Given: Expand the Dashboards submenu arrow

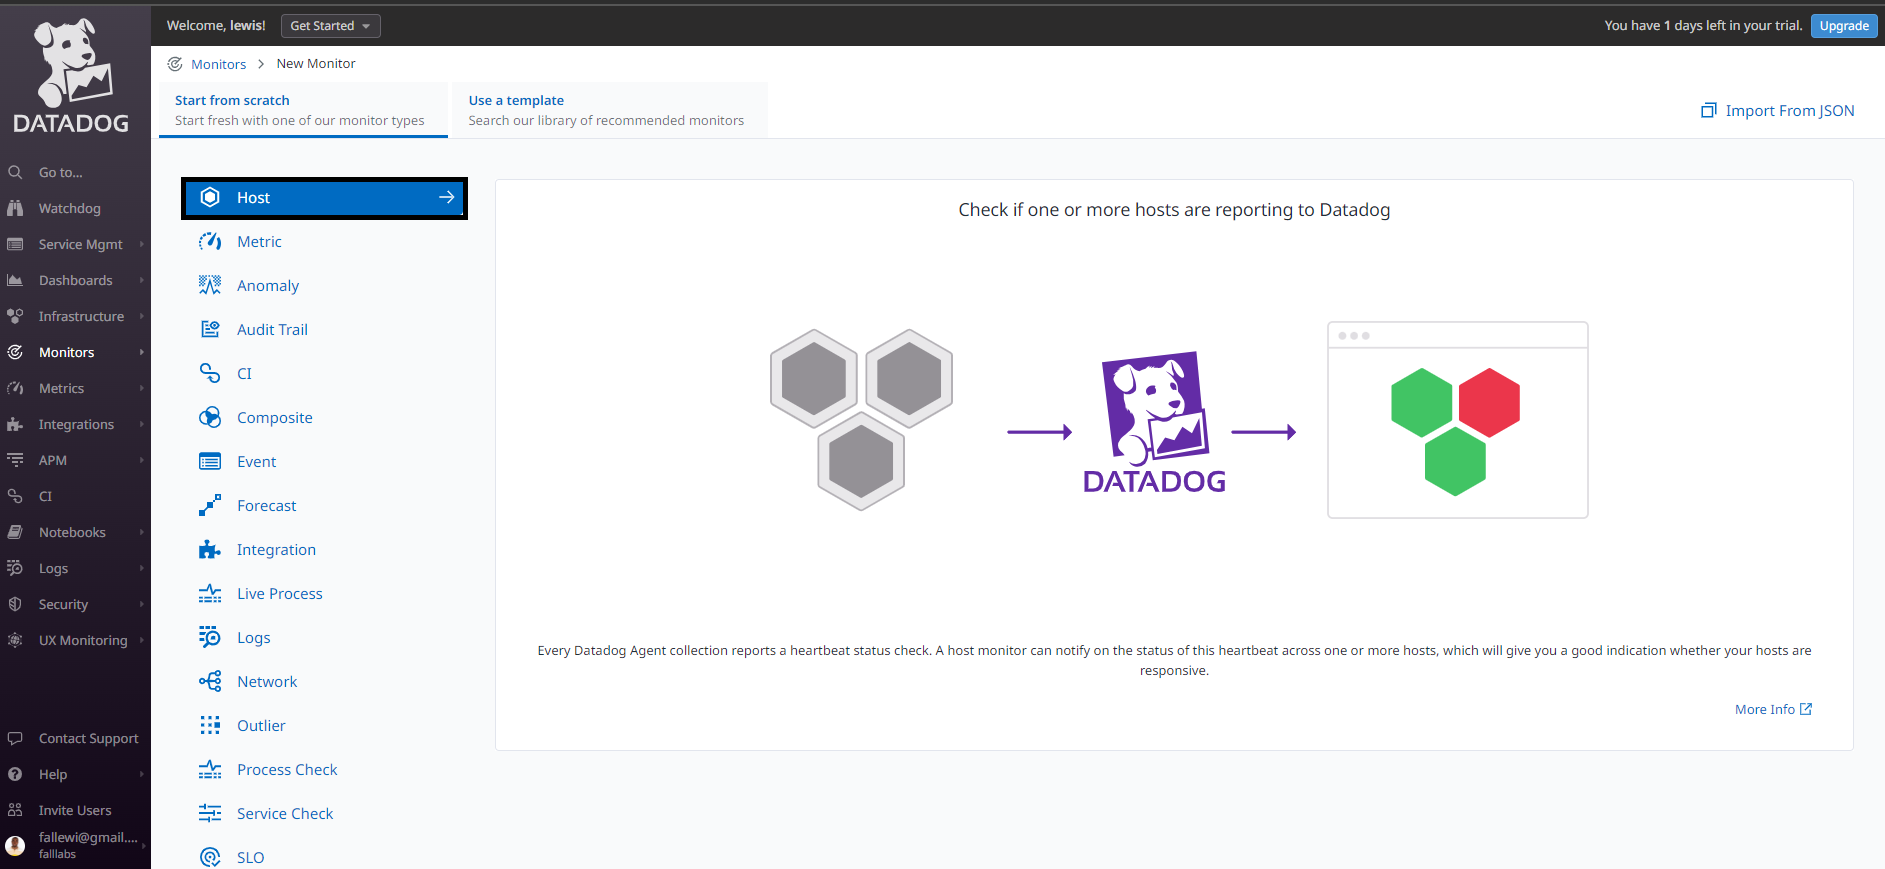Looking at the screenshot, I should 142,280.
